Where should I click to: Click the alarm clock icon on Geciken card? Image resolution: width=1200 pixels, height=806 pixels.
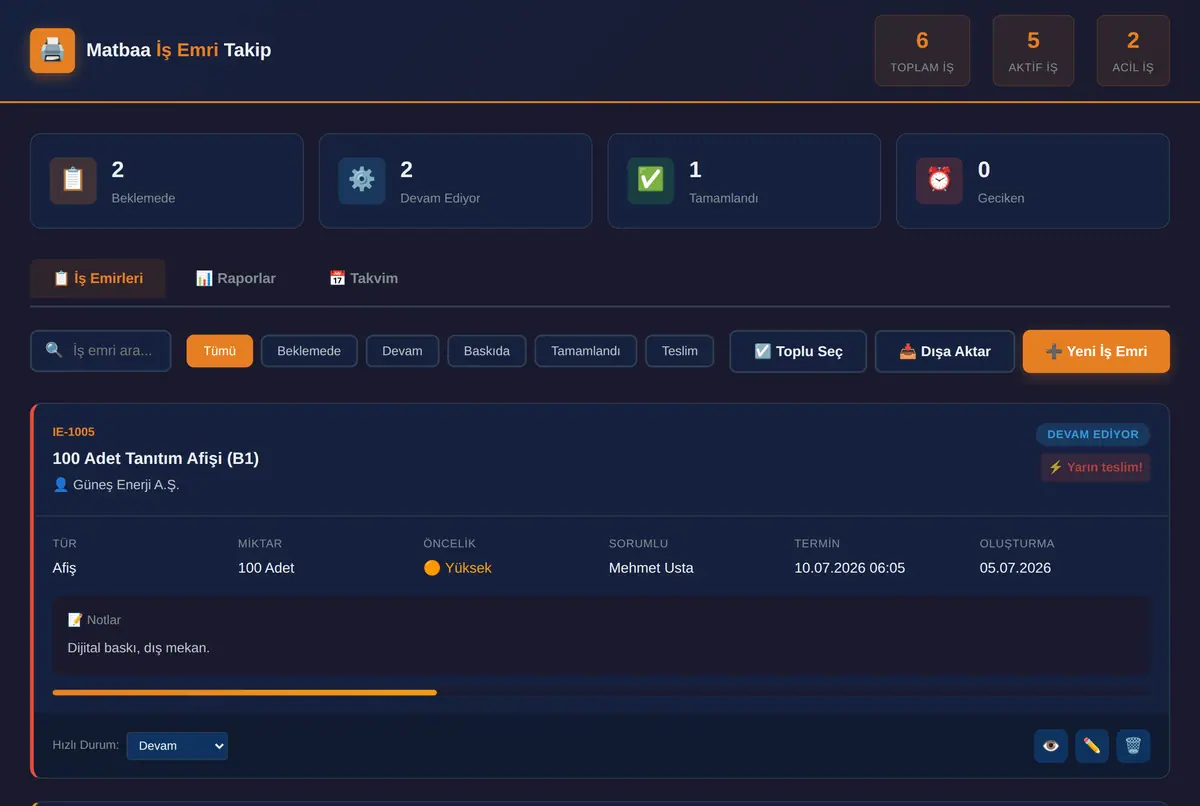pyautogui.click(x=939, y=180)
